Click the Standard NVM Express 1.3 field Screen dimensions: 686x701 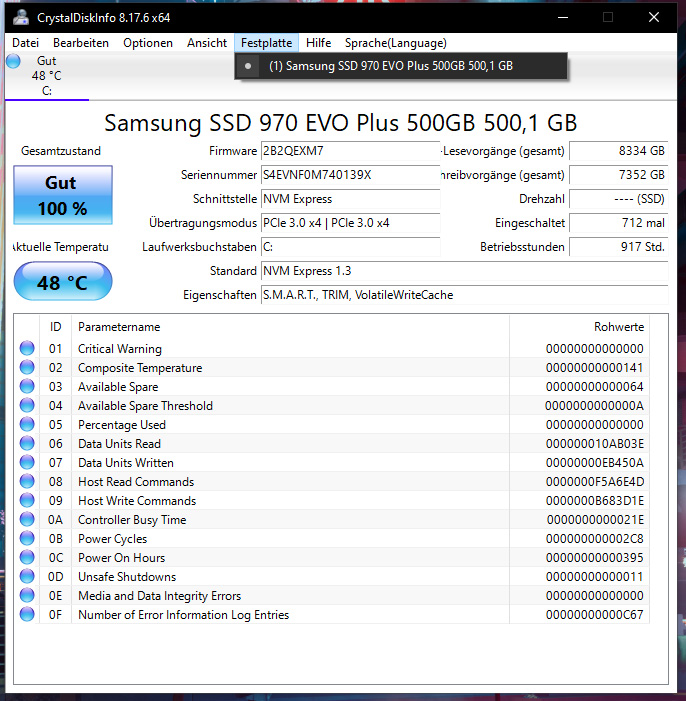(465, 271)
